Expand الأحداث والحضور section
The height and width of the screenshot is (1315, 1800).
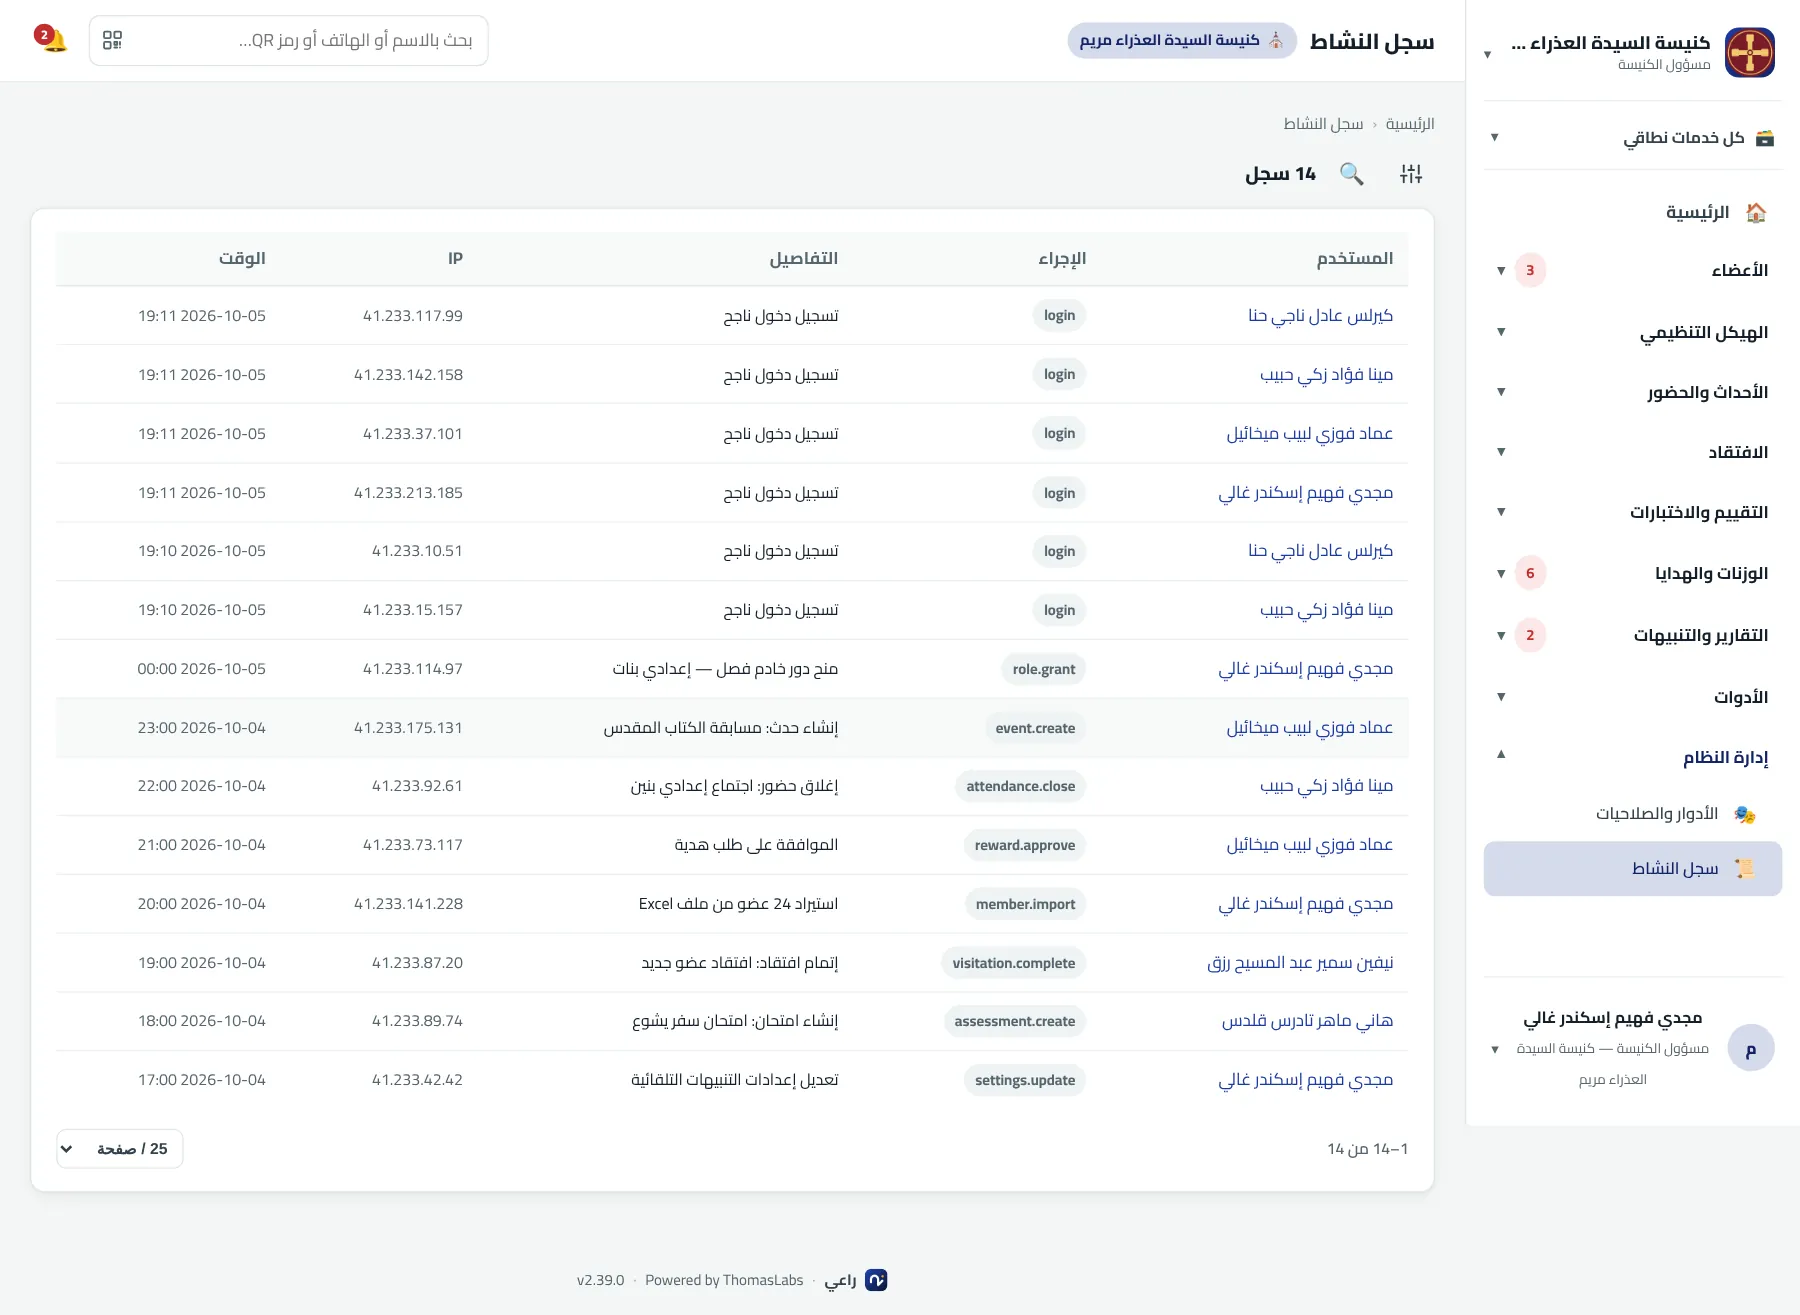[x=1633, y=392]
